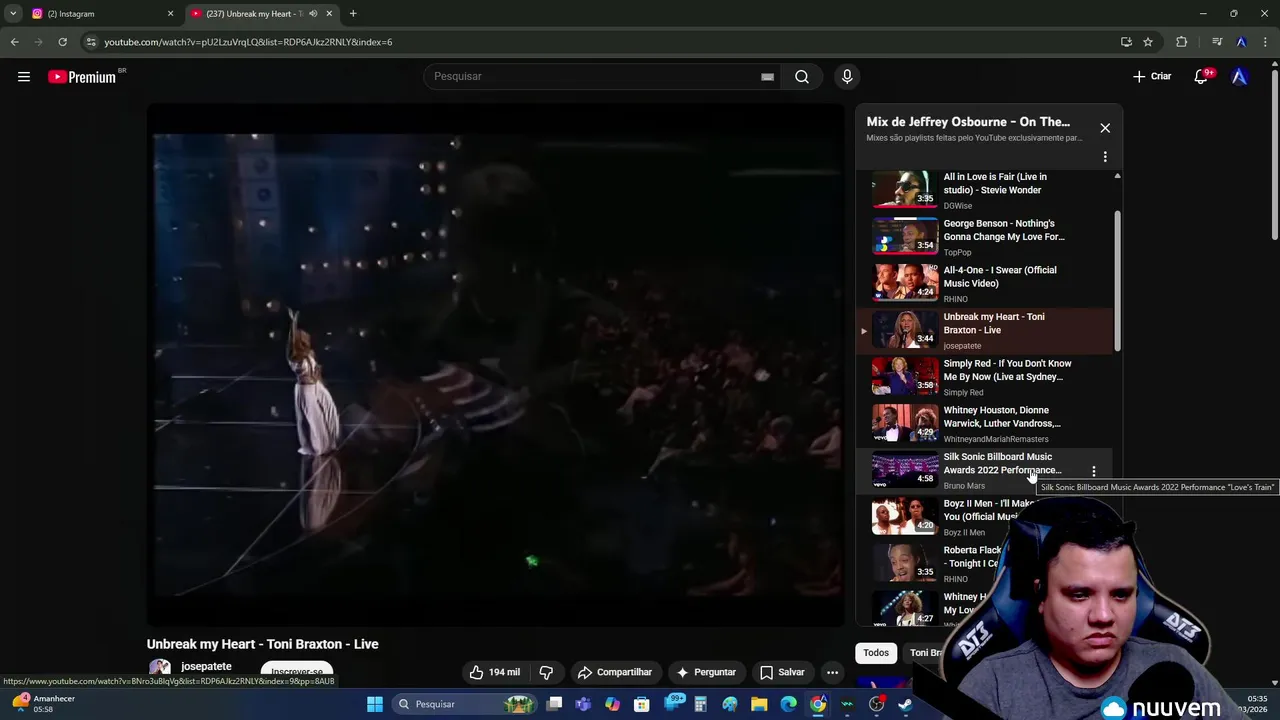Viewport: 1280px width, 720px height.
Task: Open the YouTube hamburger guide menu
Action: coord(24,77)
